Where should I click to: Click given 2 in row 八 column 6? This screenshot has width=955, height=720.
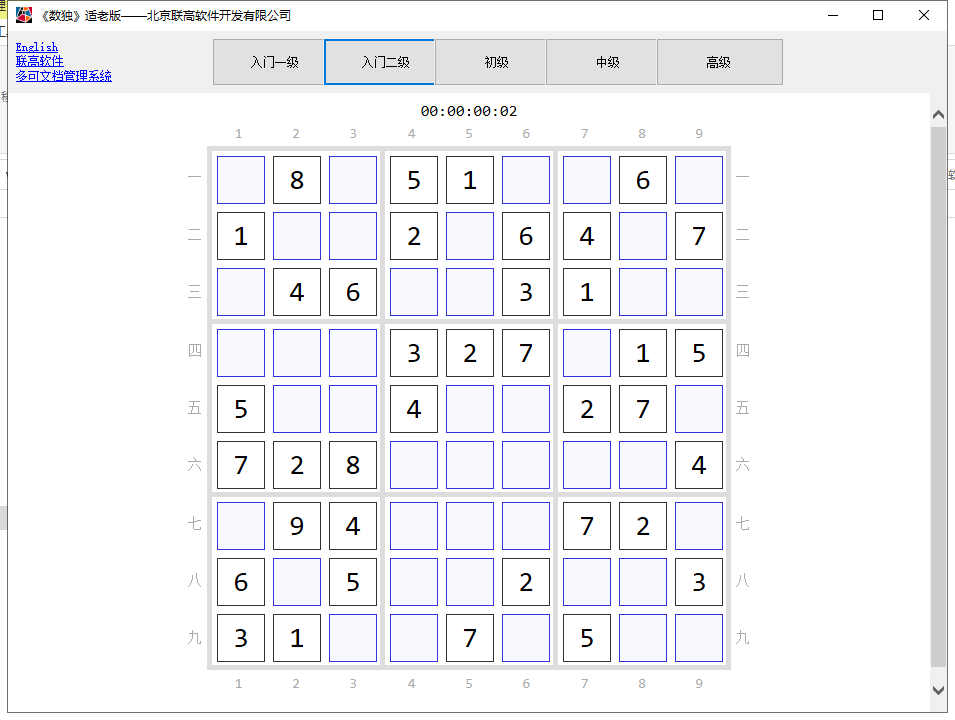point(526,582)
